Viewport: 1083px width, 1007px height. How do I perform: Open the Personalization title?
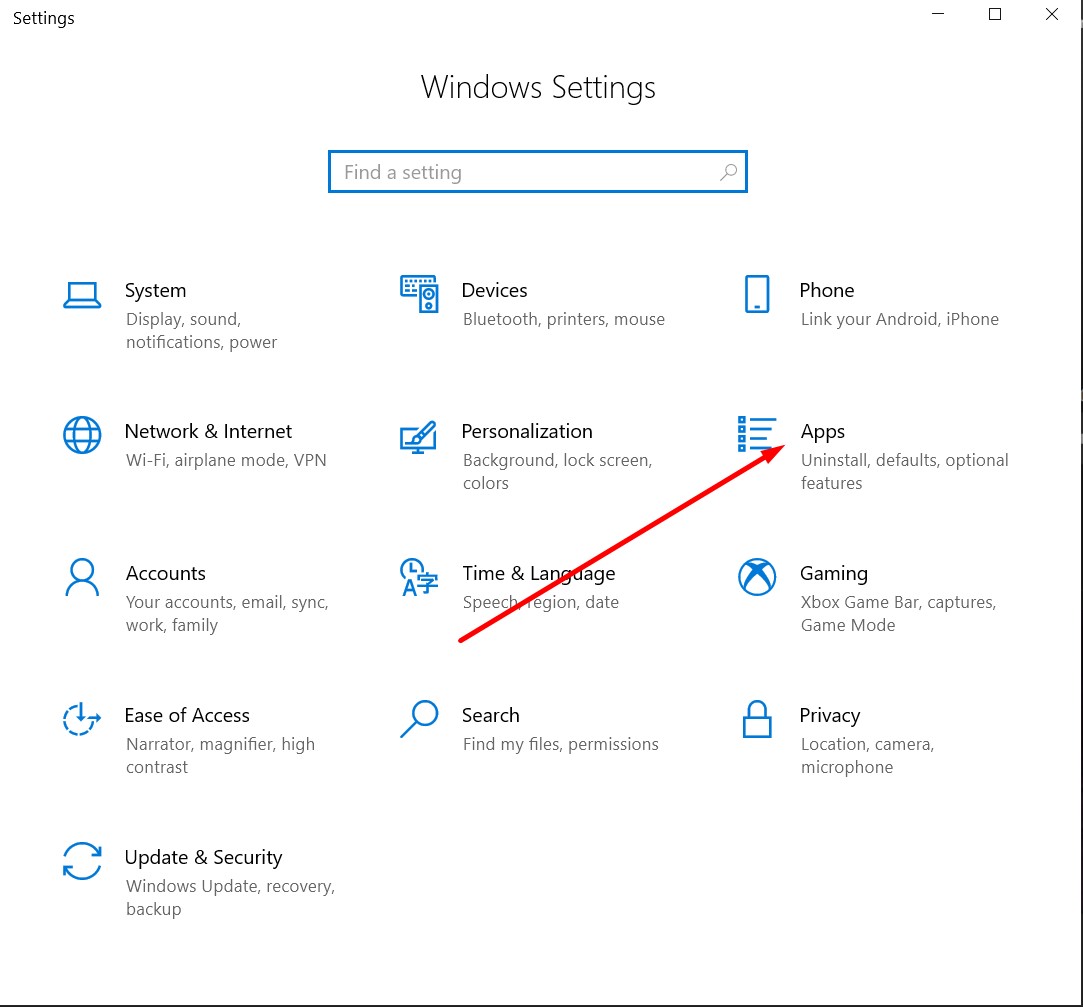tap(527, 432)
